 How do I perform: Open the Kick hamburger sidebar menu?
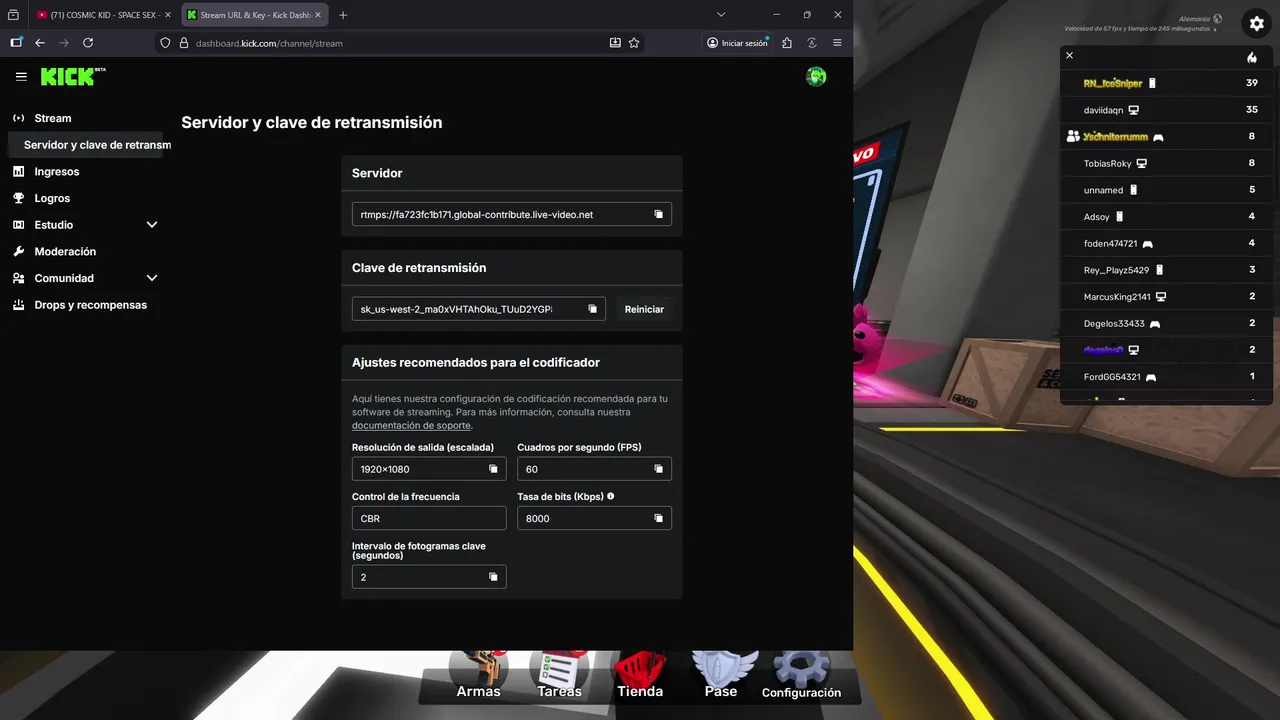coord(21,76)
